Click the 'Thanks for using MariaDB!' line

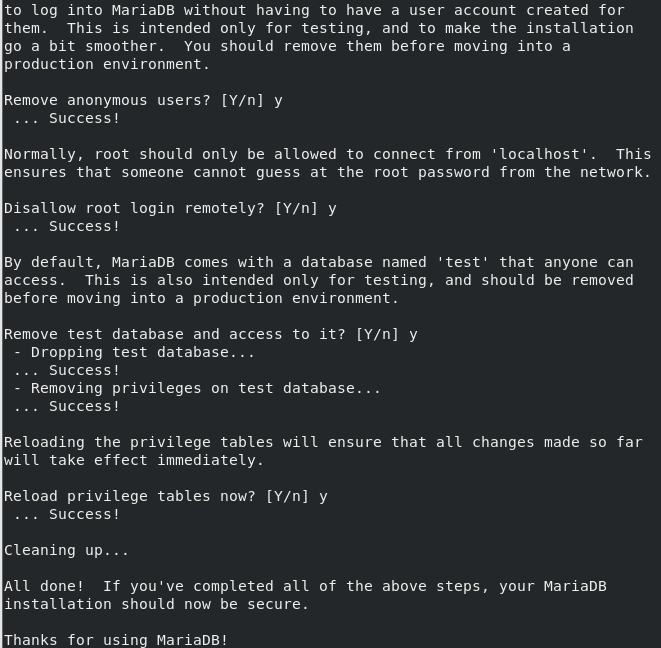(x=116, y=640)
